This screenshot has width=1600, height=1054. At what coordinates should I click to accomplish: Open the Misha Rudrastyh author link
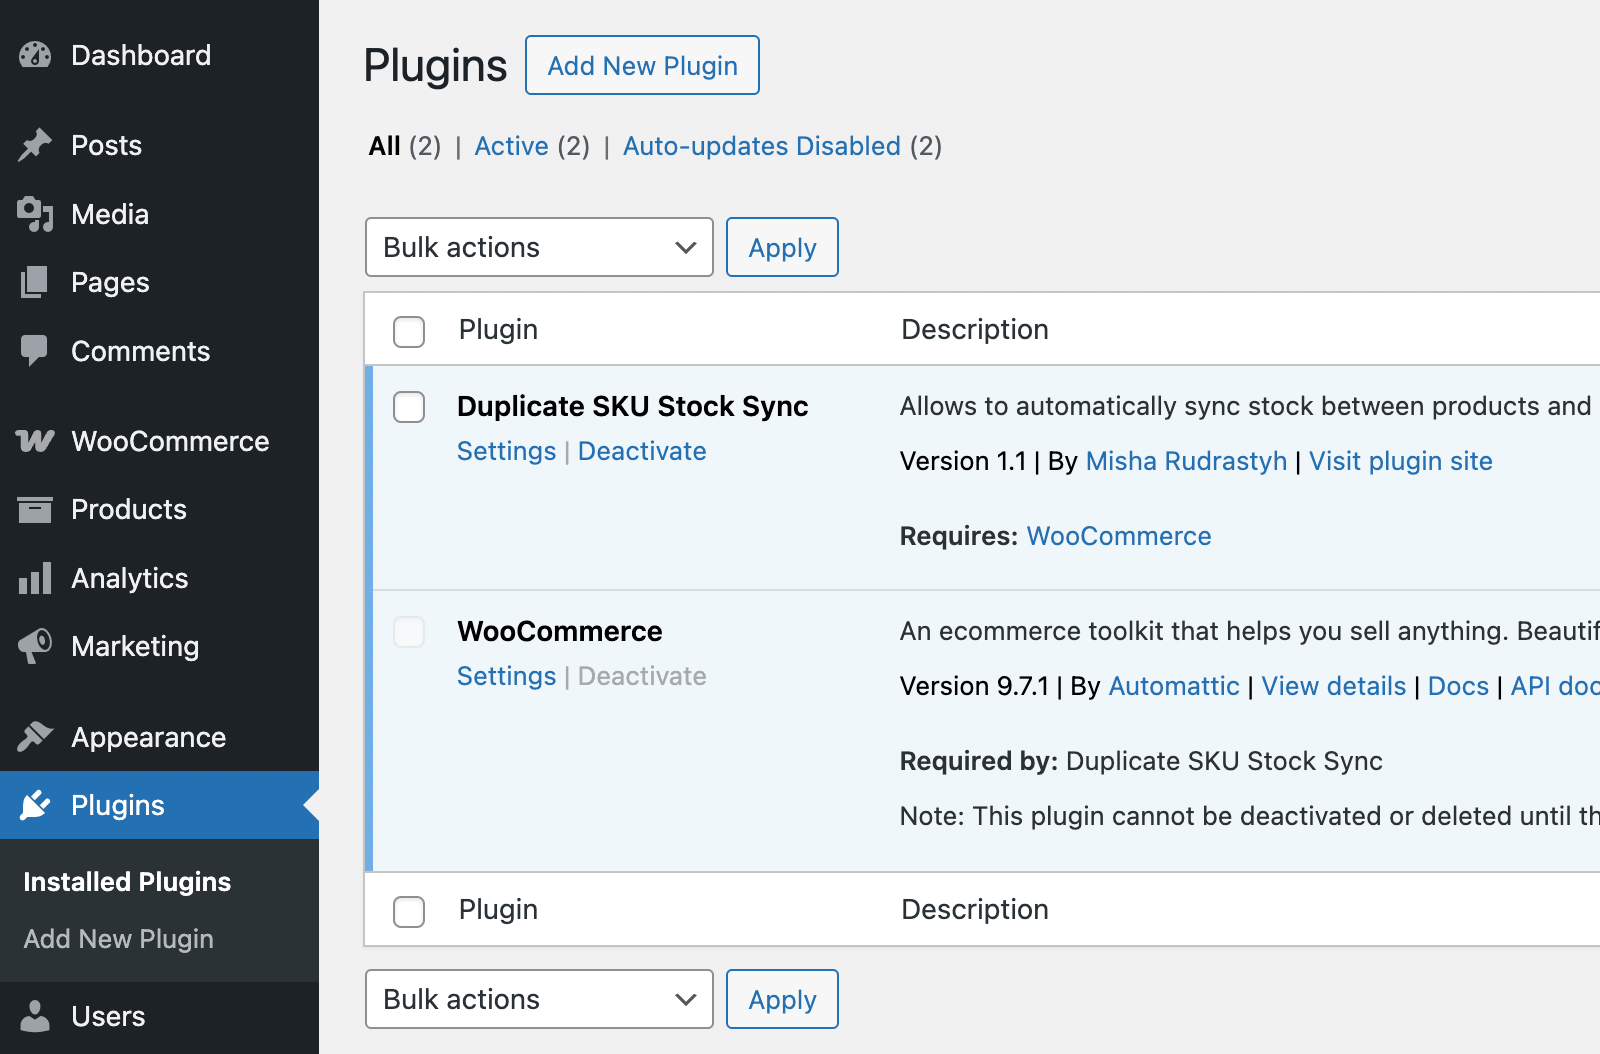click(x=1186, y=461)
